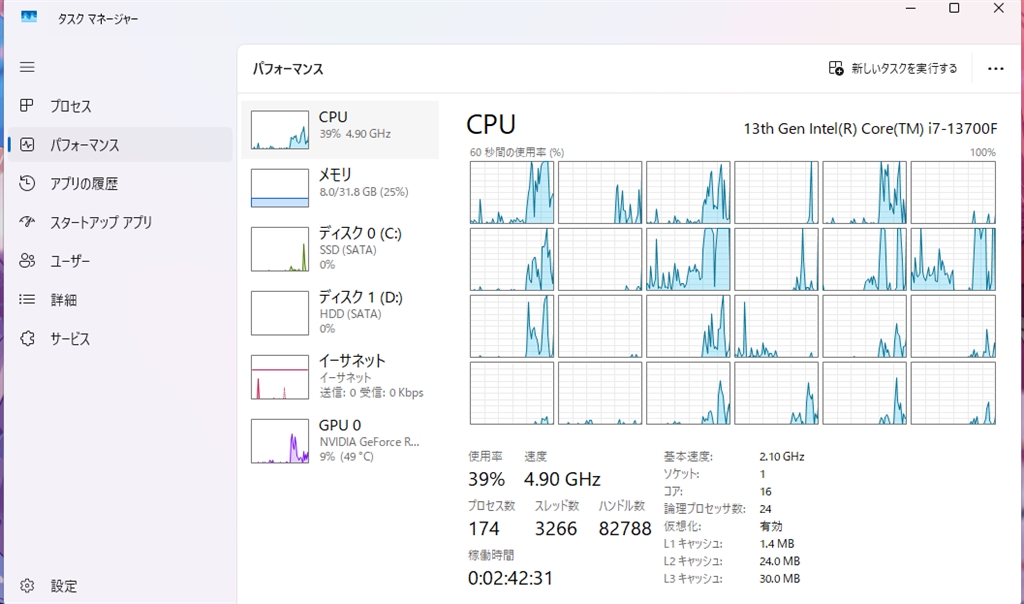Viewport: 1024px width, 604px height.
Task: Open the サービス puzzle icon
Action: [x=28, y=339]
